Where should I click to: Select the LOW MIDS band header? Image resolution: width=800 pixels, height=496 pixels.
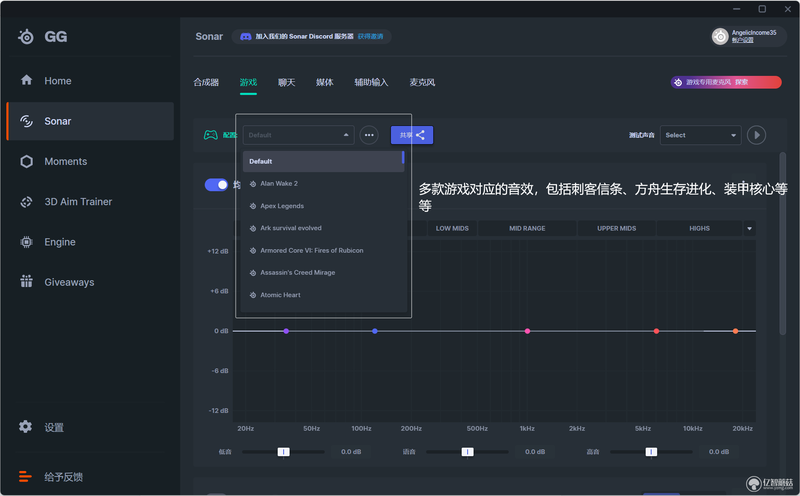[452, 229]
